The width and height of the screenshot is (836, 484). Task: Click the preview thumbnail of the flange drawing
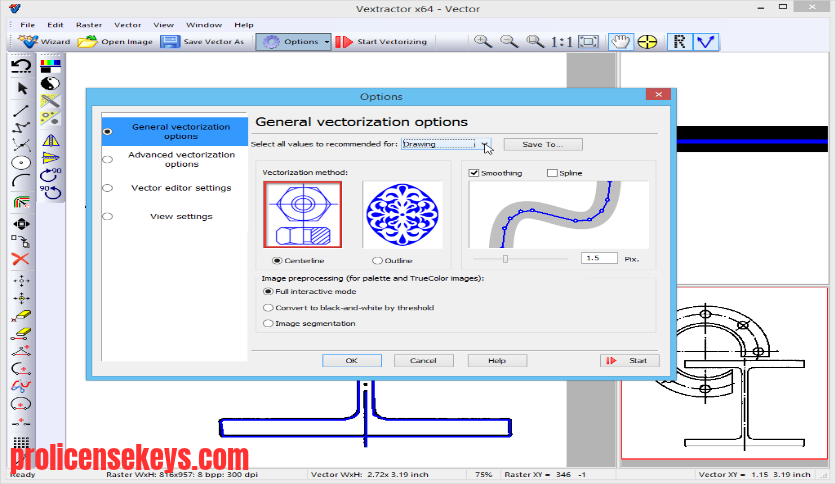click(x=725, y=373)
